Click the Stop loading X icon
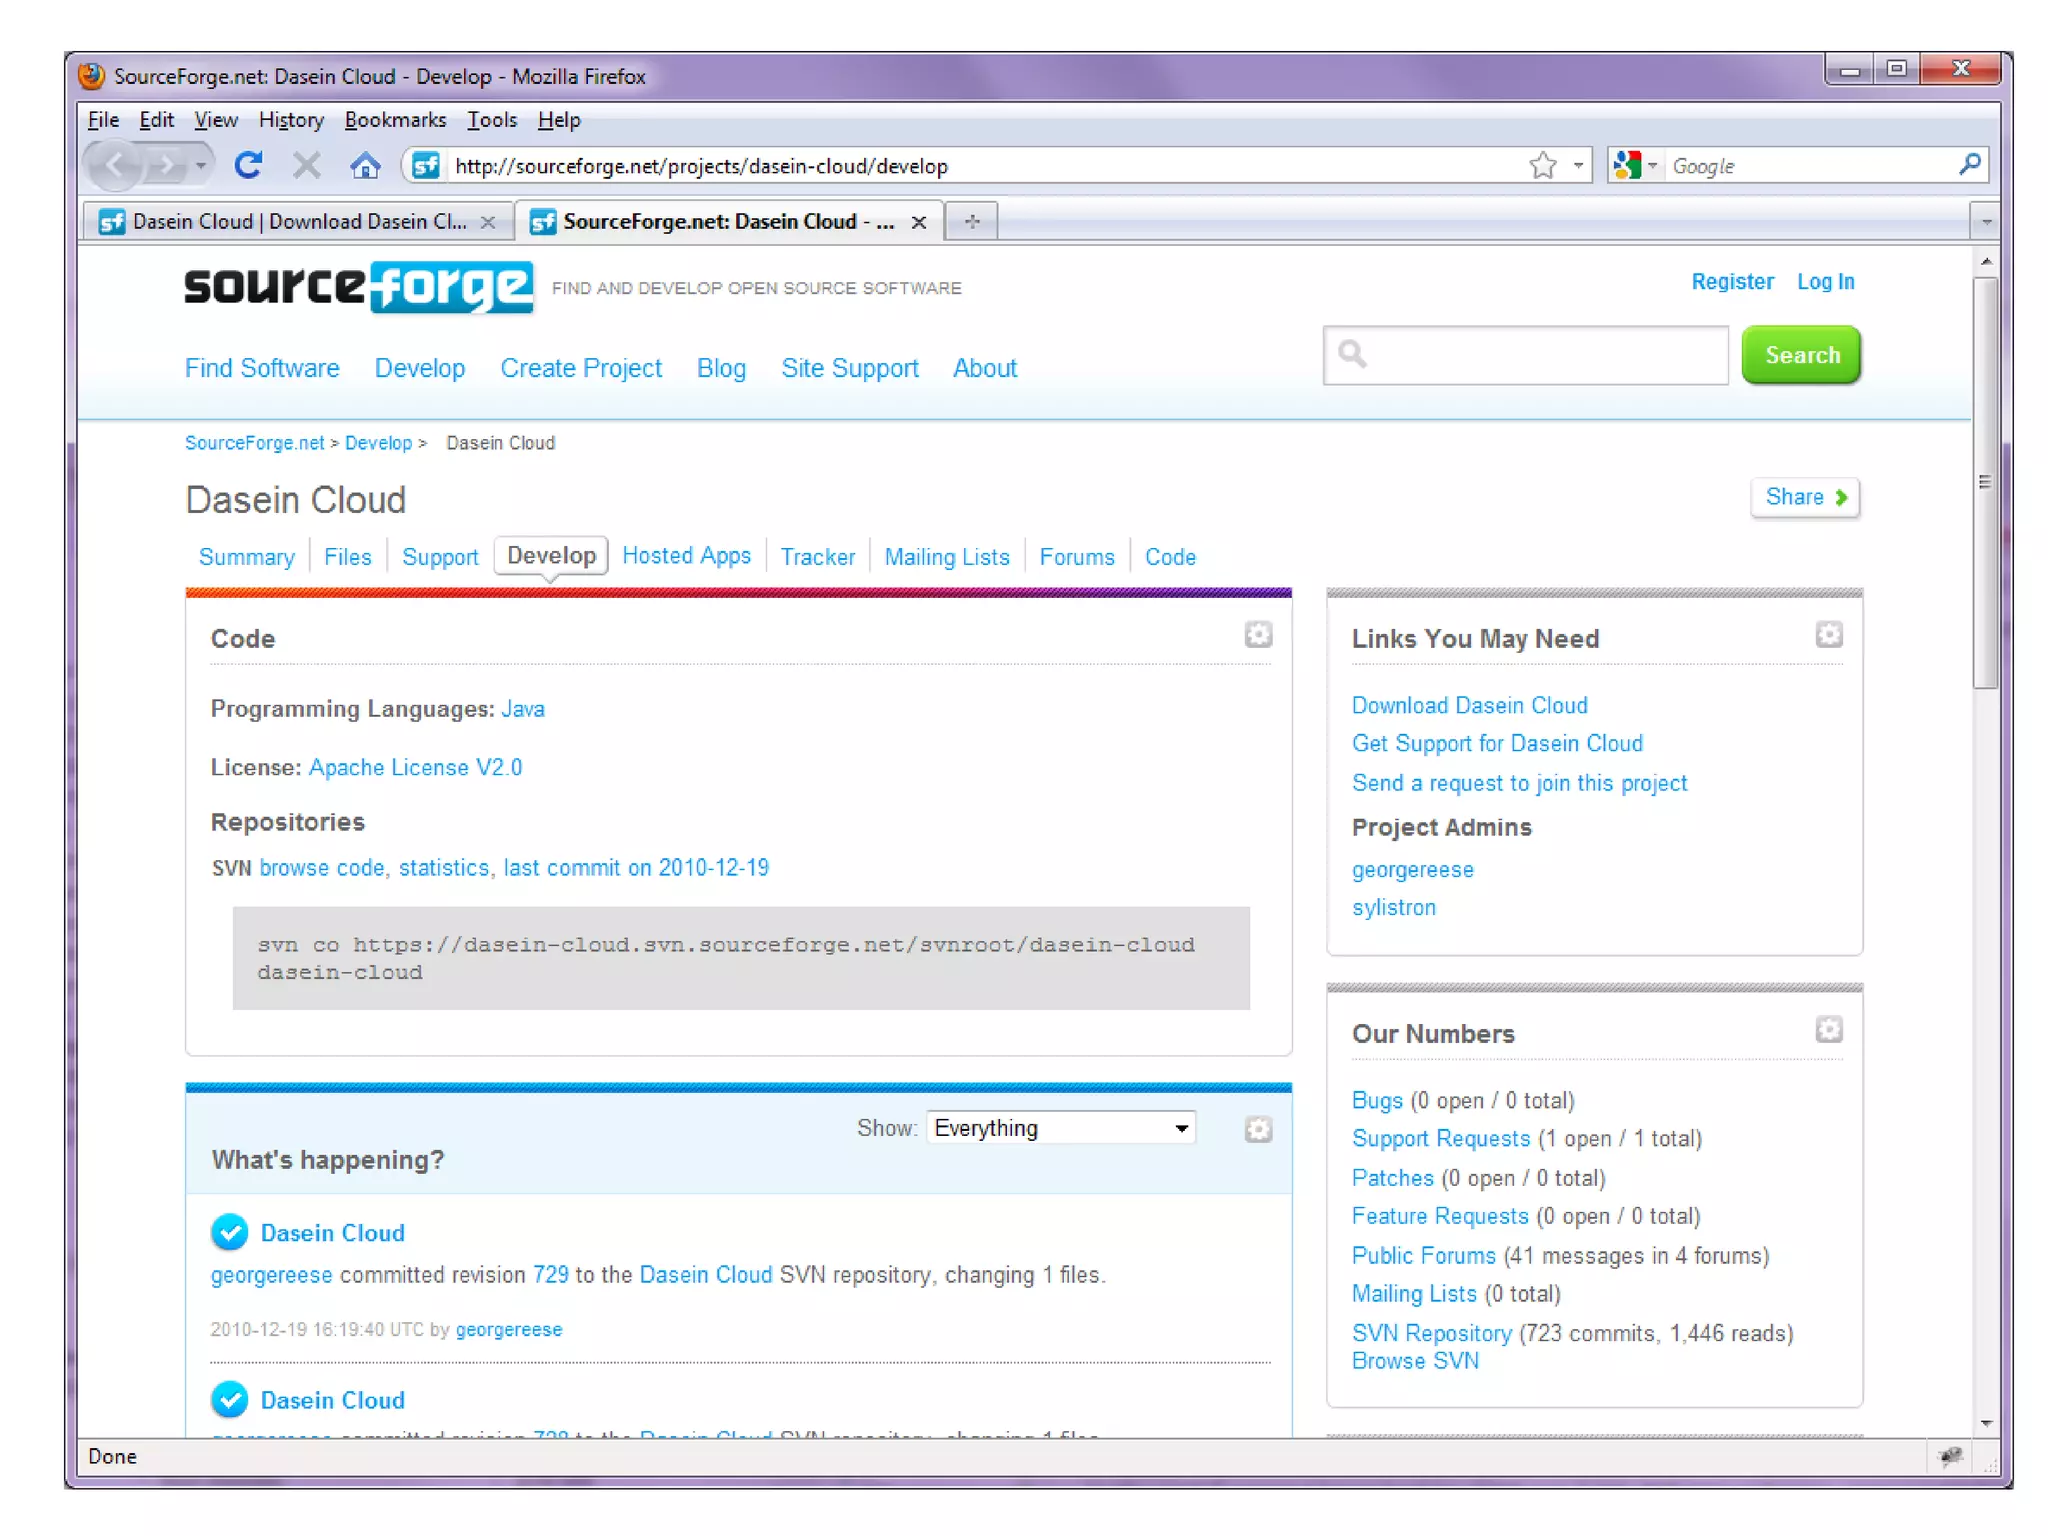 [x=307, y=165]
